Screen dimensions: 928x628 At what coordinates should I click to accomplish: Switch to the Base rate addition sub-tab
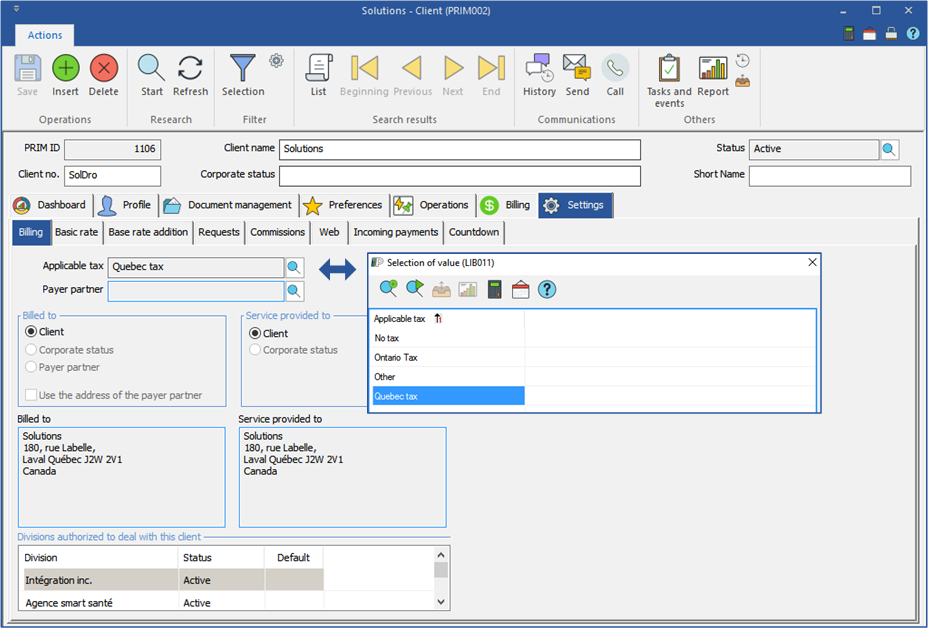pyautogui.click(x=148, y=232)
